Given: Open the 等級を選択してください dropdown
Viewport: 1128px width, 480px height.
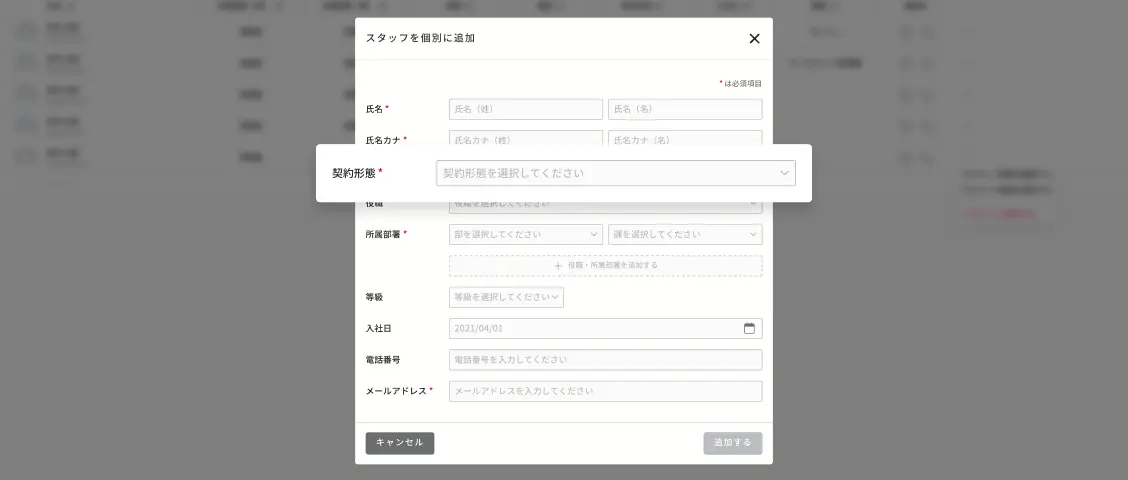Looking at the screenshot, I should point(506,297).
